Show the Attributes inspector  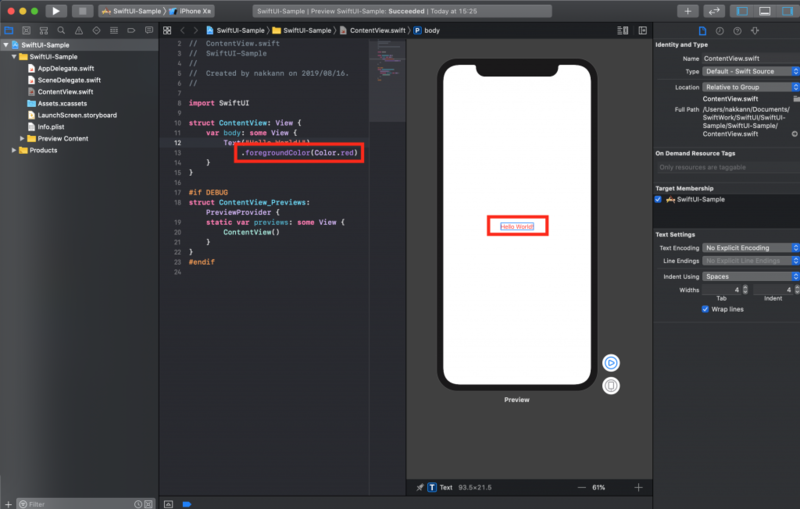click(x=755, y=31)
